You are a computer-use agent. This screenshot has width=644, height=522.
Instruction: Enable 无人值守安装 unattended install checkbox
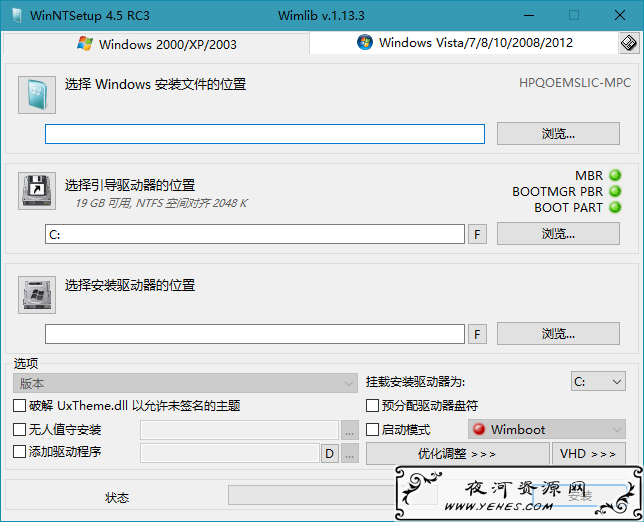[x=19, y=430]
